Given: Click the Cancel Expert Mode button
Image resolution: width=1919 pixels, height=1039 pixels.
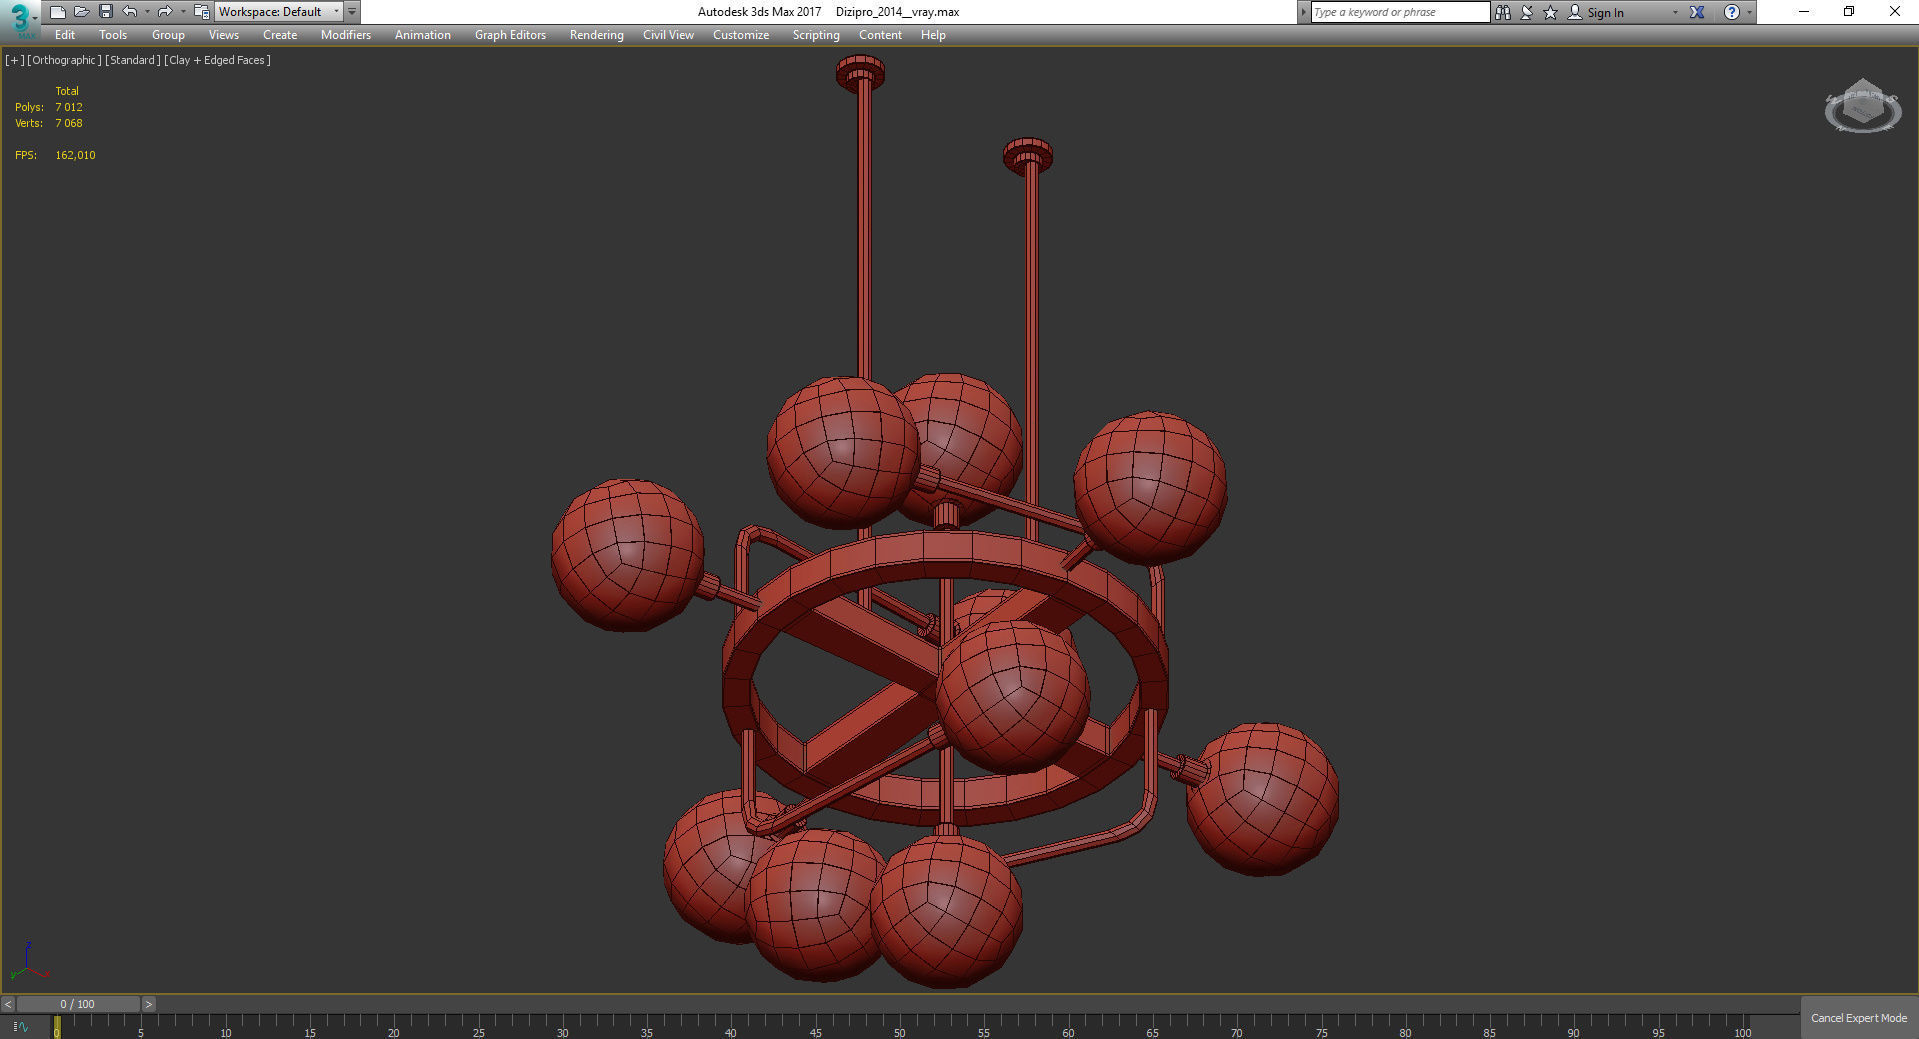Looking at the screenshot, I should (x=1858, y=1018).
